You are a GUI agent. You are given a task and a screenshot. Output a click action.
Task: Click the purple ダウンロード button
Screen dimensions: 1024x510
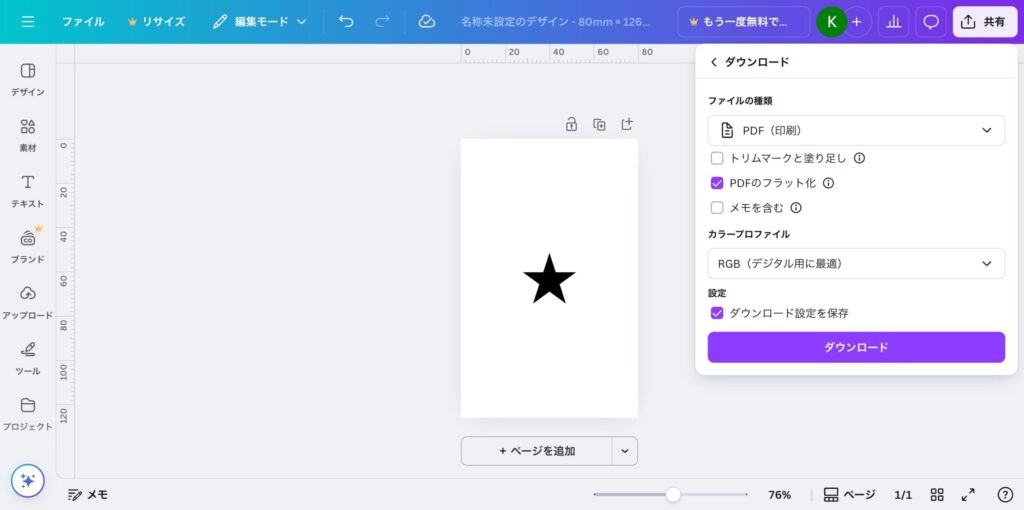pyautogui.click(x=856, y=347)
